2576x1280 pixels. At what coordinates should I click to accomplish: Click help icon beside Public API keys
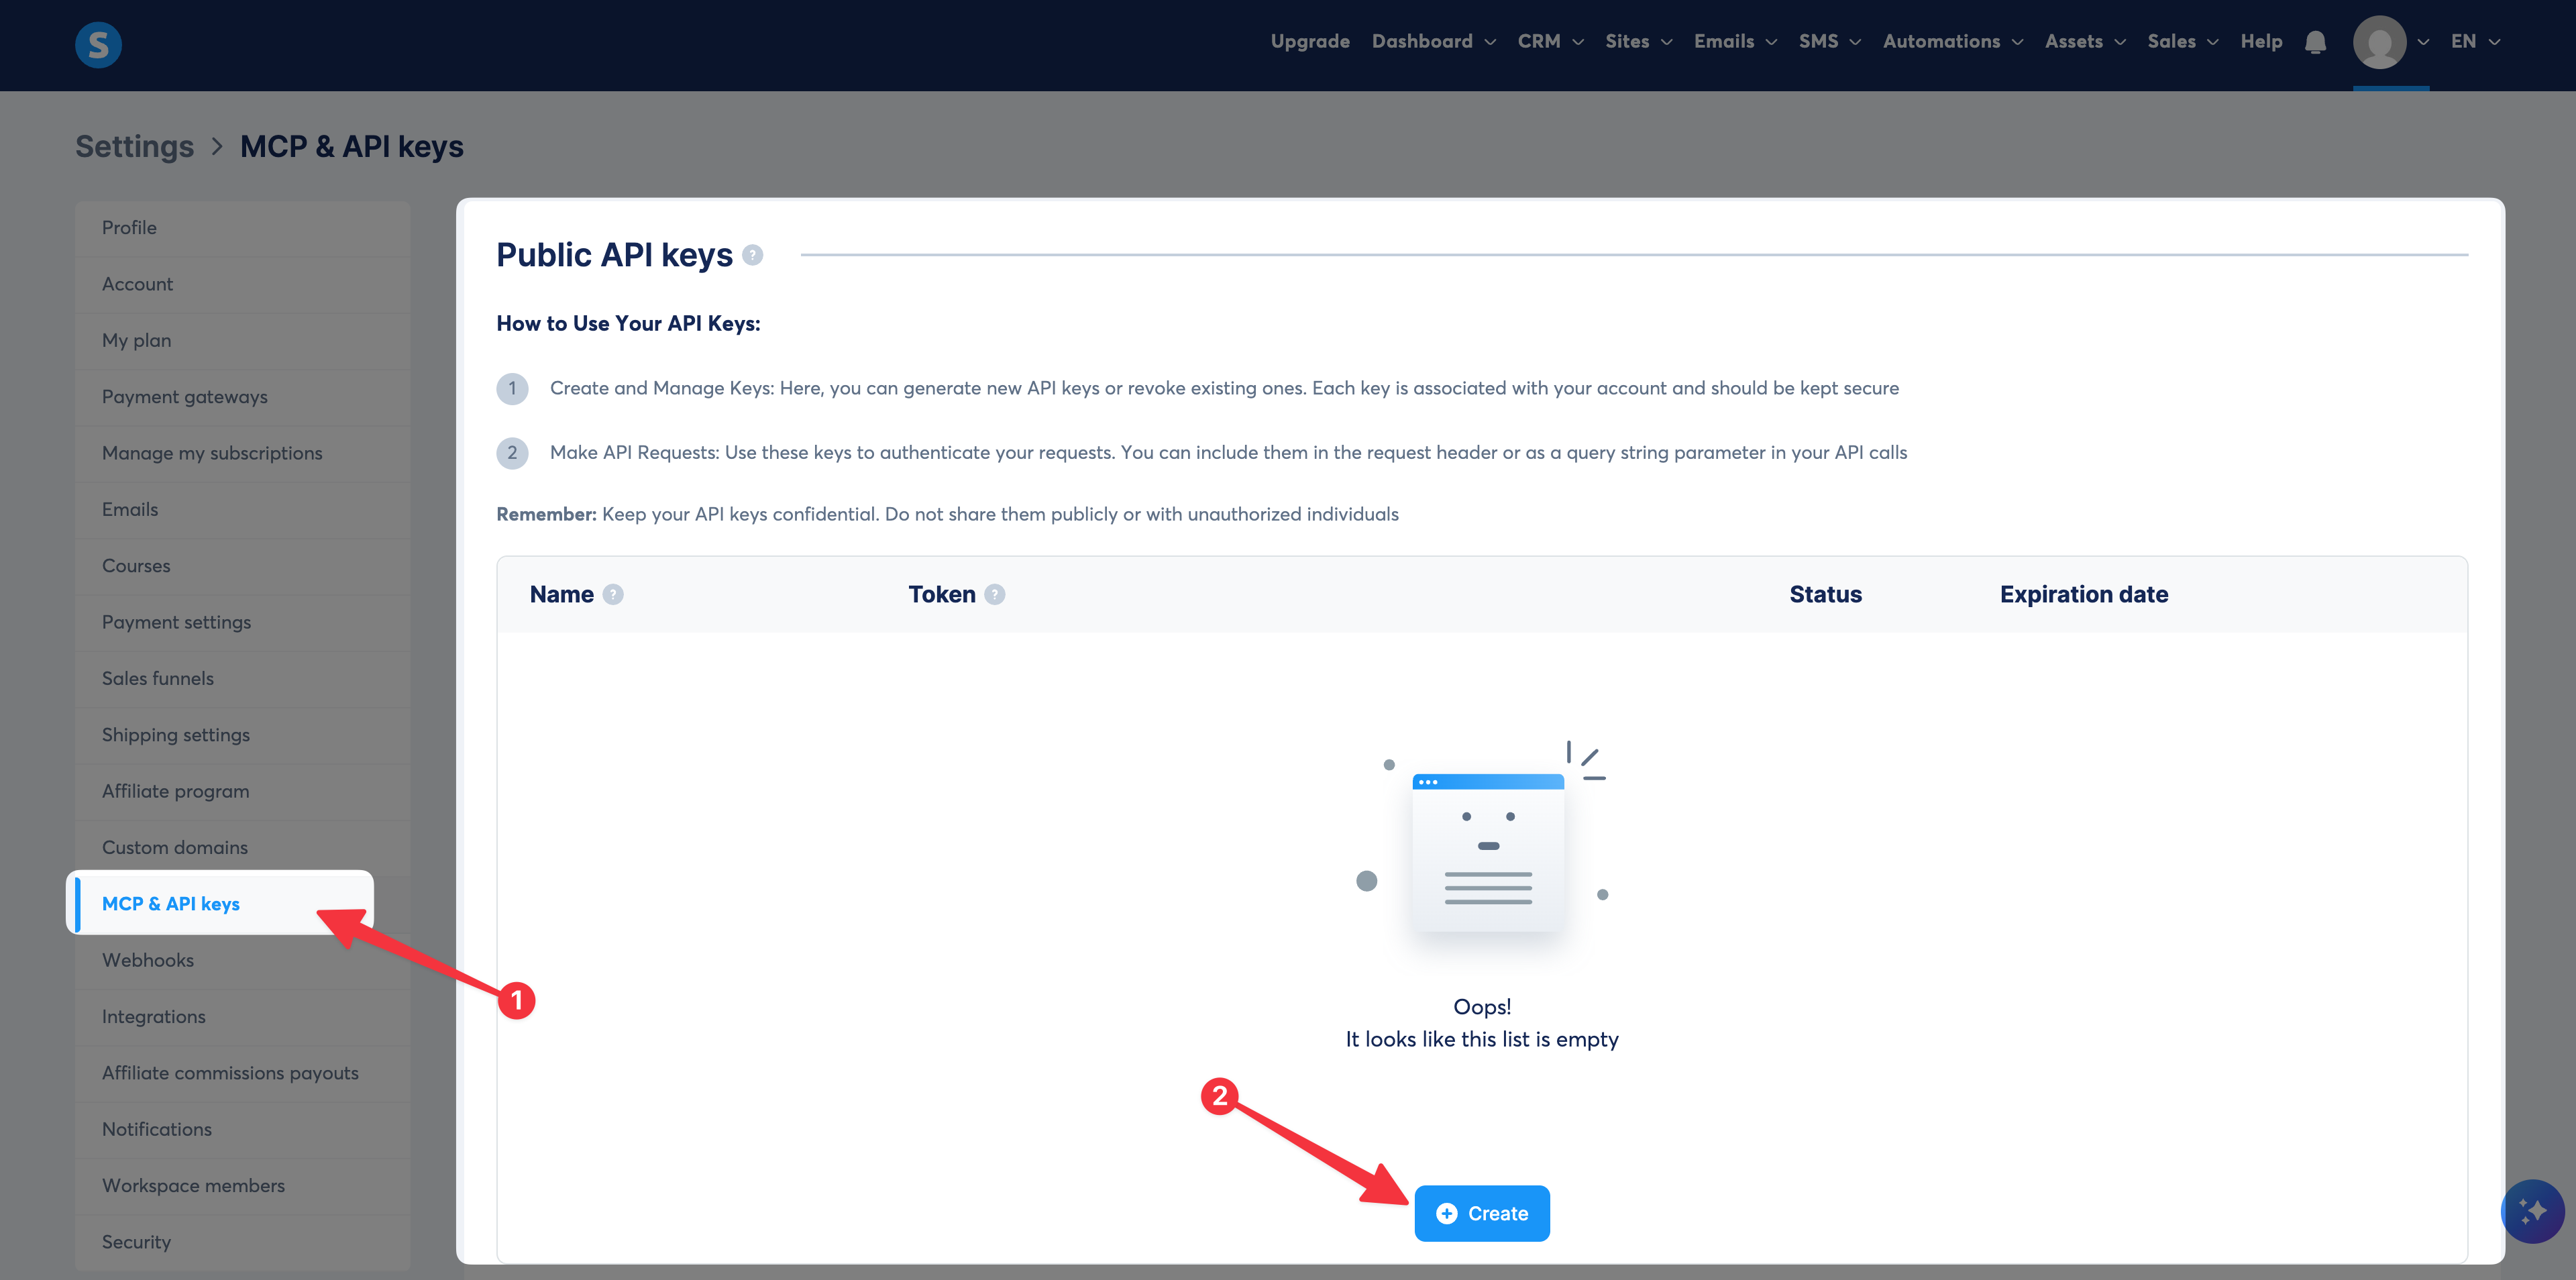753,255
